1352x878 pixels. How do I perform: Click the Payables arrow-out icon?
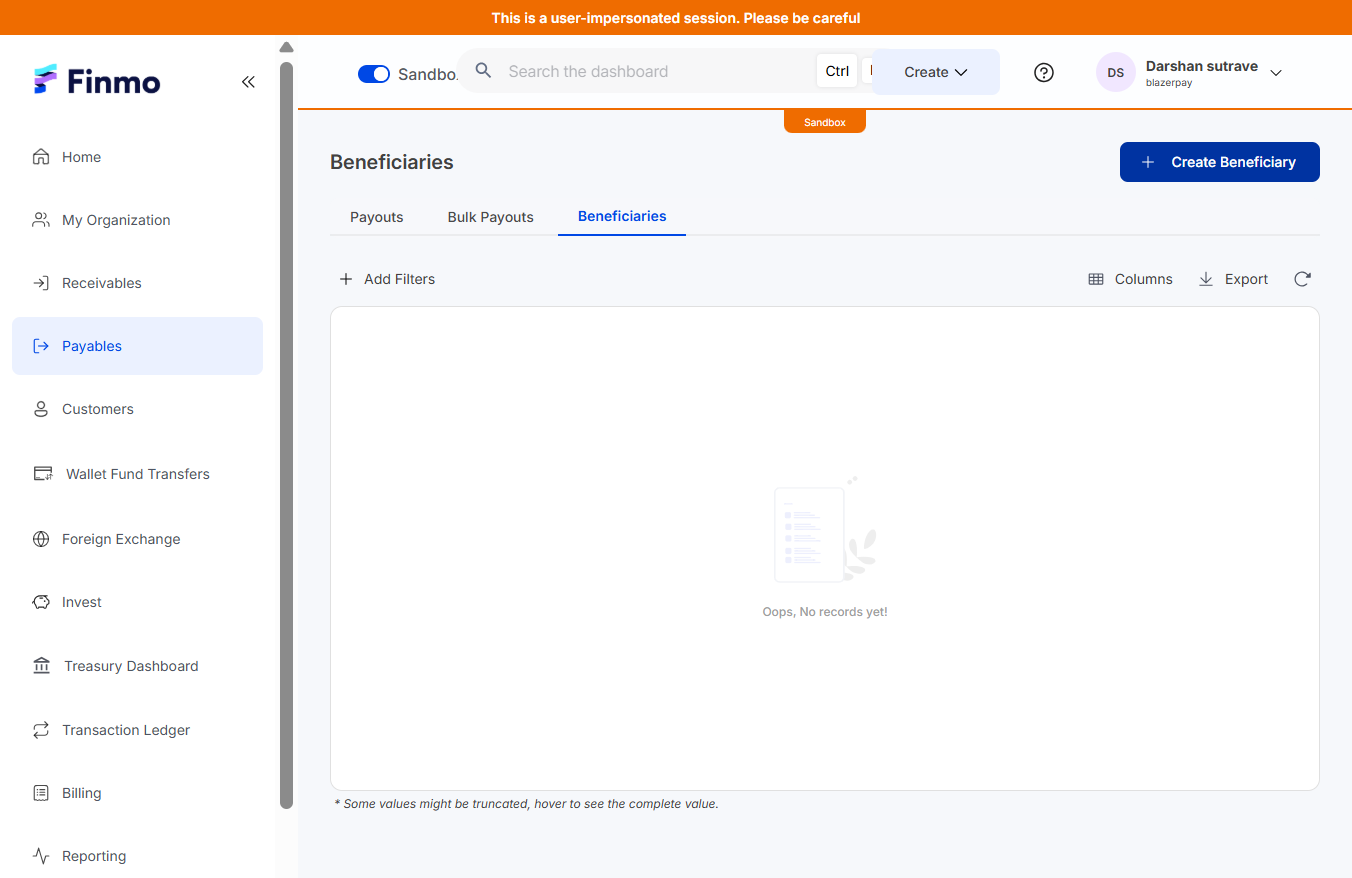pos(41,346)
